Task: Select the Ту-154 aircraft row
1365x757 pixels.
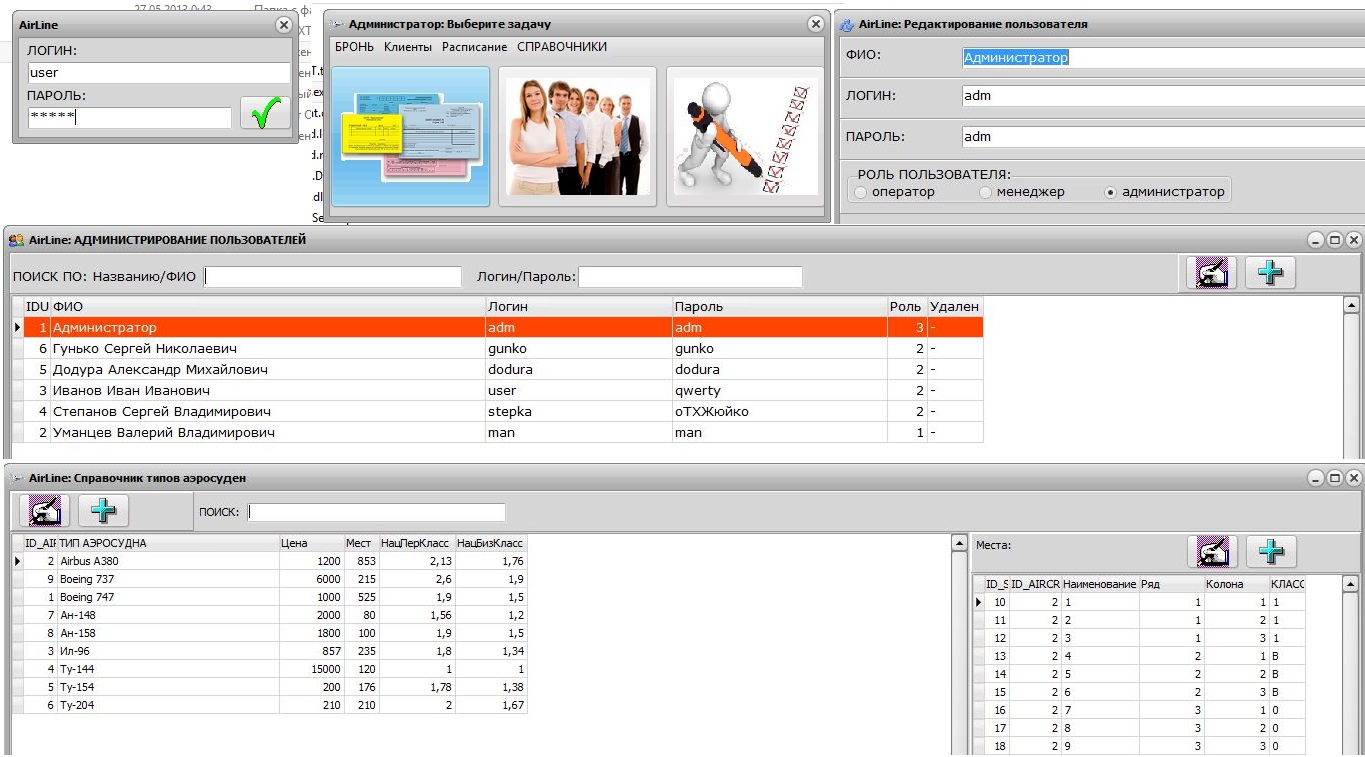Action: click(x=269, y=687)
